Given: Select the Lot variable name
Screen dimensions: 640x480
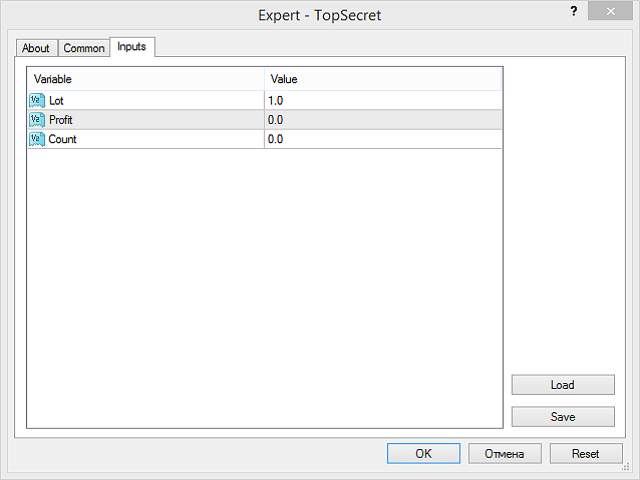Looking at the screenshot, I should tap(56, 101).
